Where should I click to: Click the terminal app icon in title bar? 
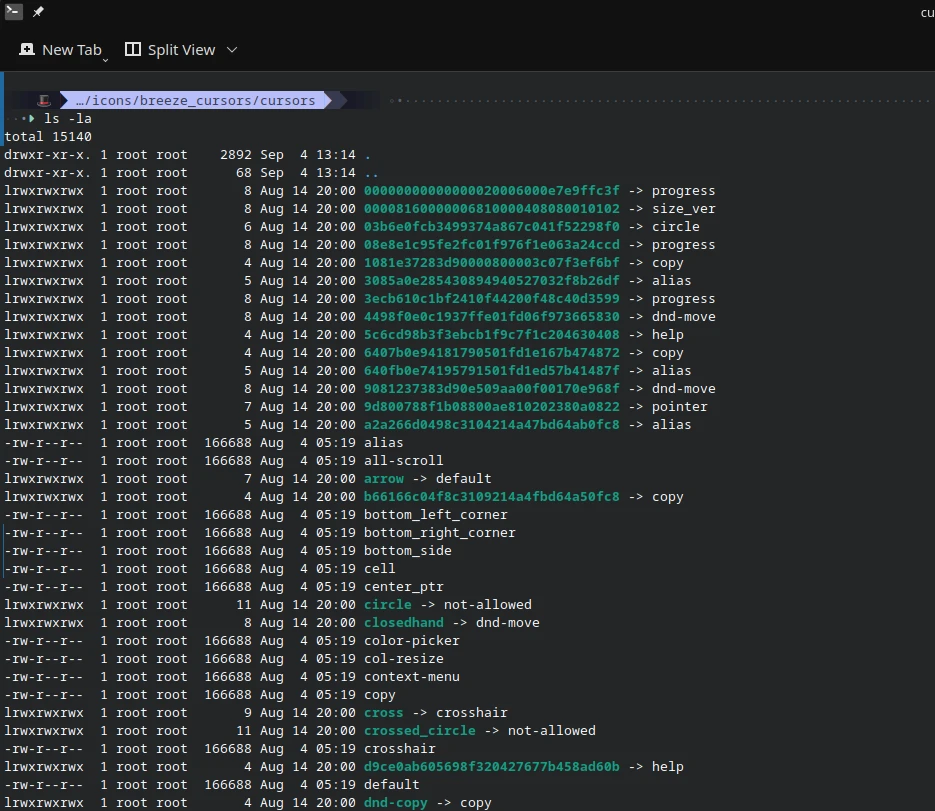point(14,11)
